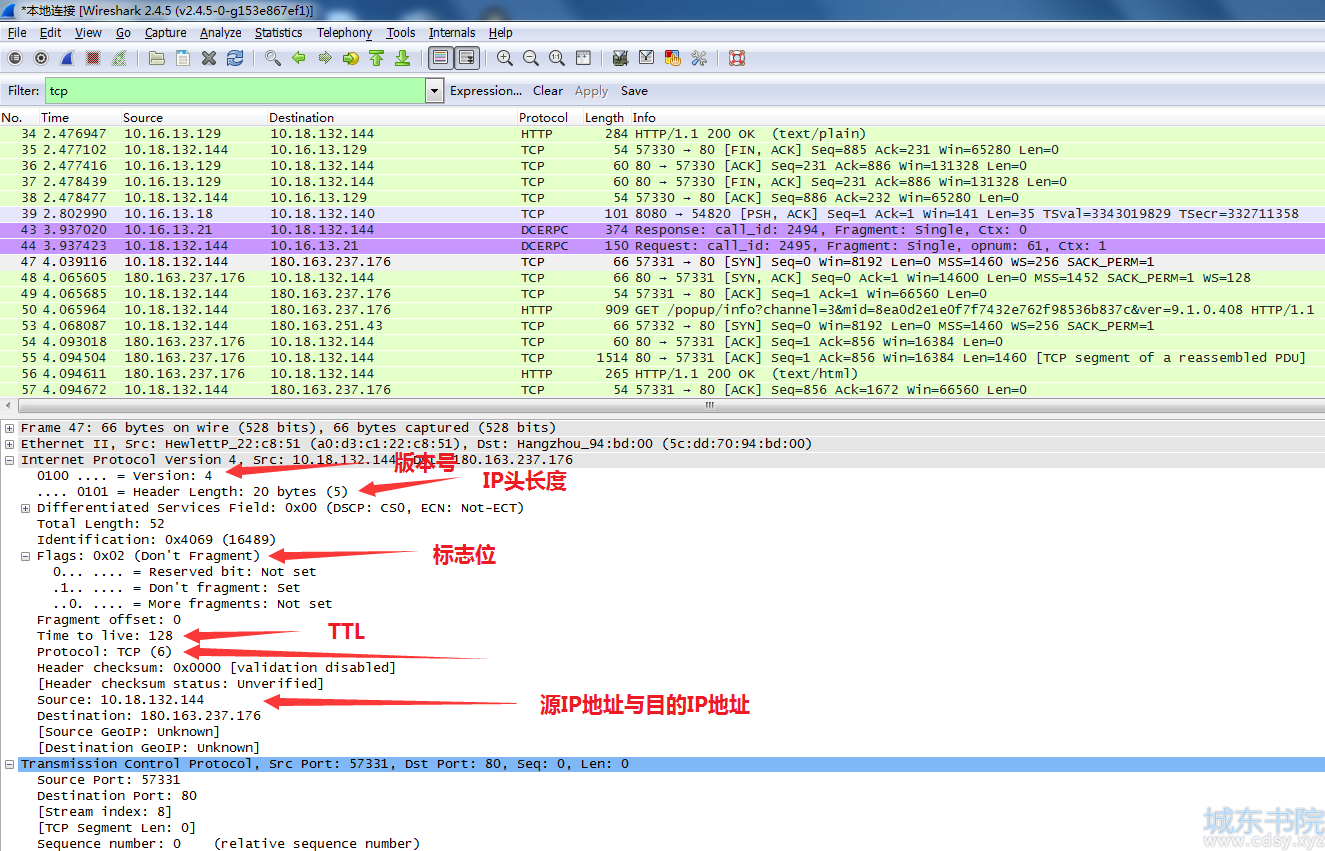Viewport: 1325px width, 851px height.
Task: Open the File menu
Action: click(x=17, y=33)
